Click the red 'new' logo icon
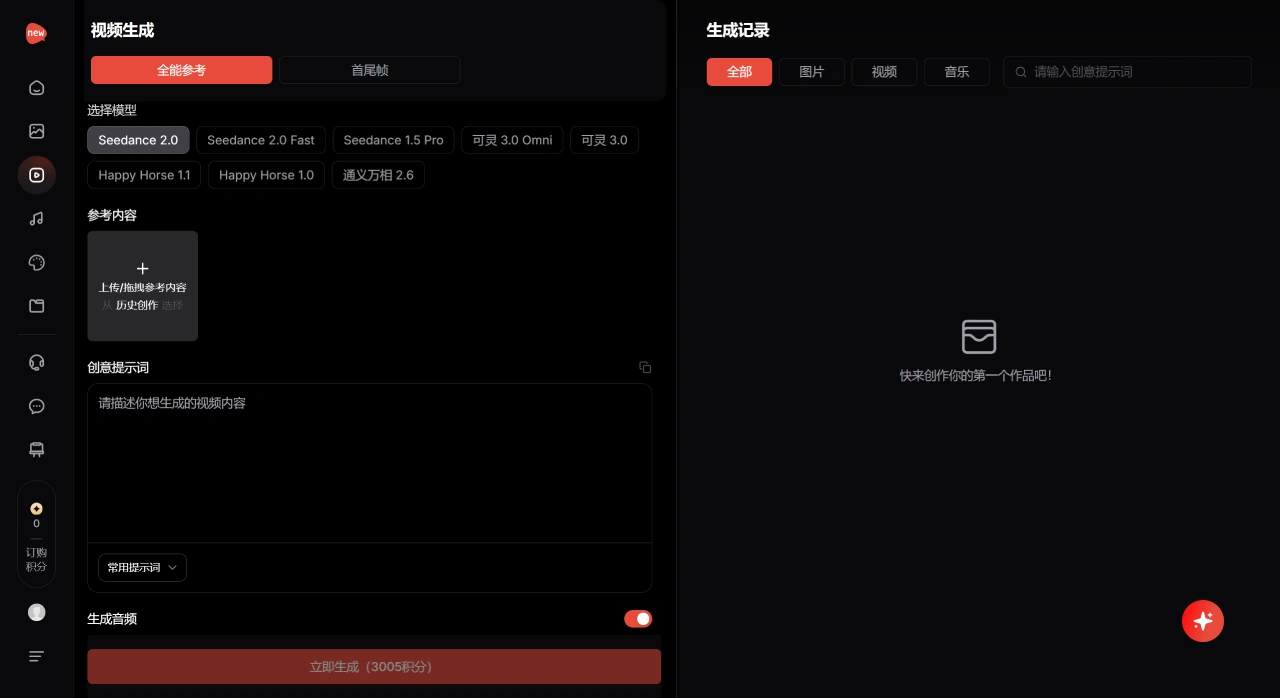 coord(36,33)
